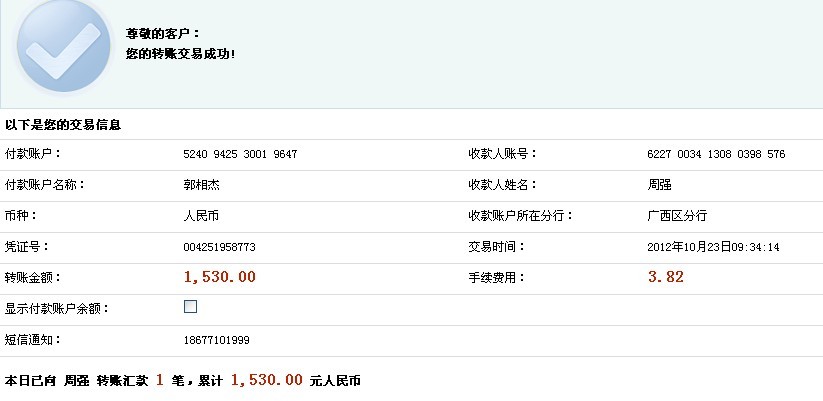
Task: Click the payee name 周强 in the table
Action: 660,185
